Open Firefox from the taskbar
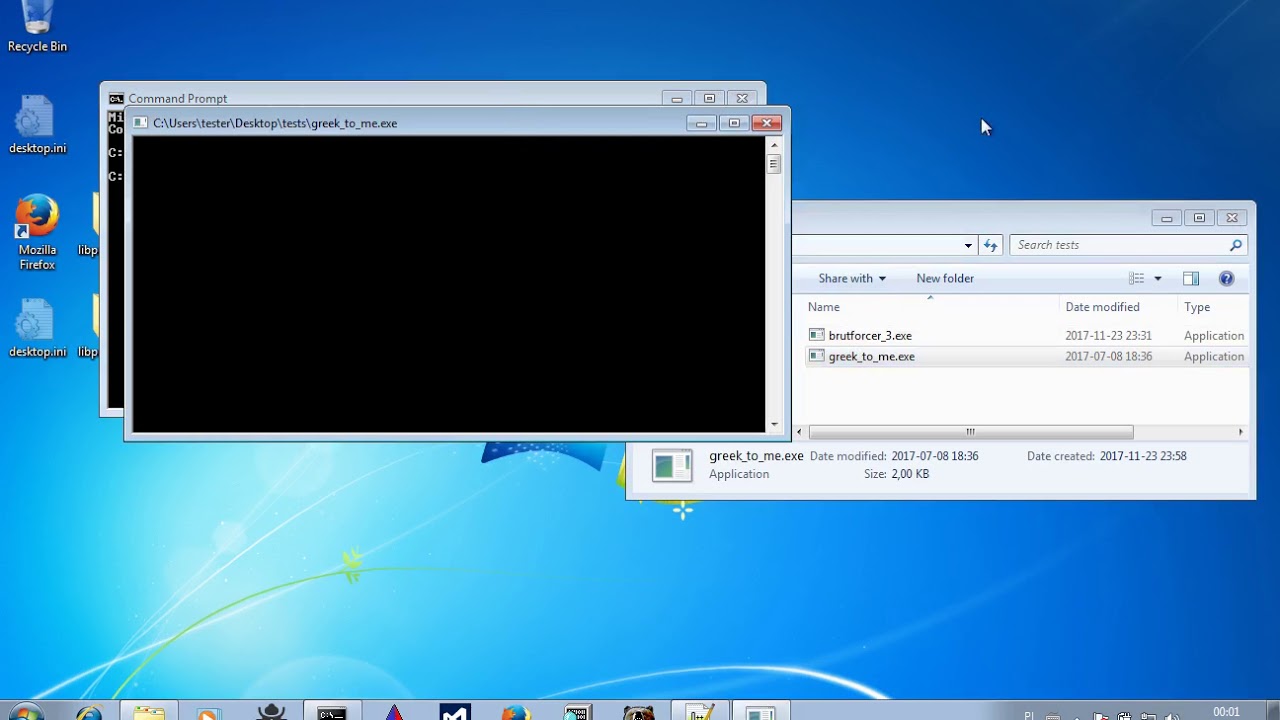The image size is (1280, 720). tap(516, 712)
